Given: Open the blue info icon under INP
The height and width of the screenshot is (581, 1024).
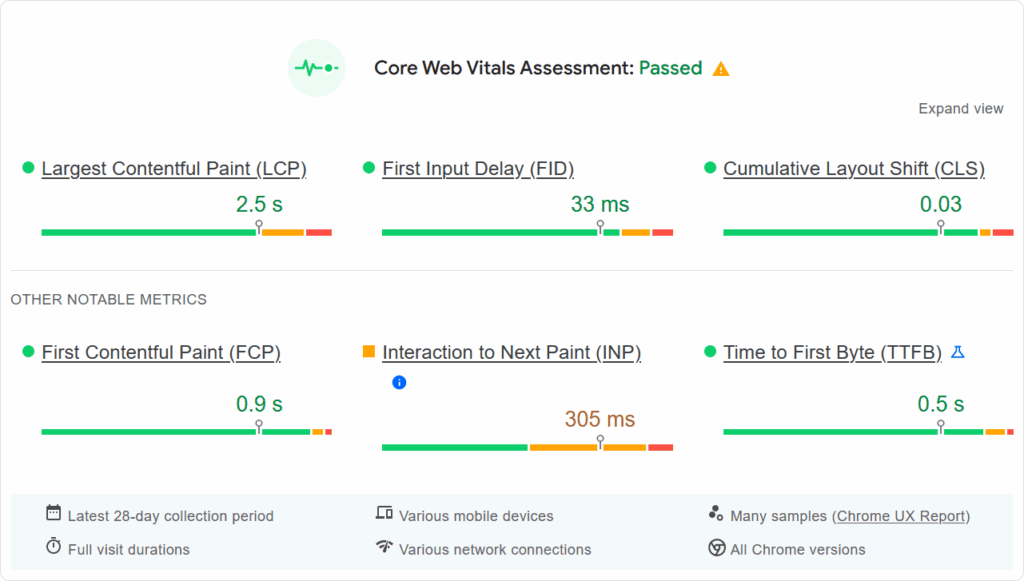Looking at the screenshot, I should pyautogui.click(x=399, y=382).
